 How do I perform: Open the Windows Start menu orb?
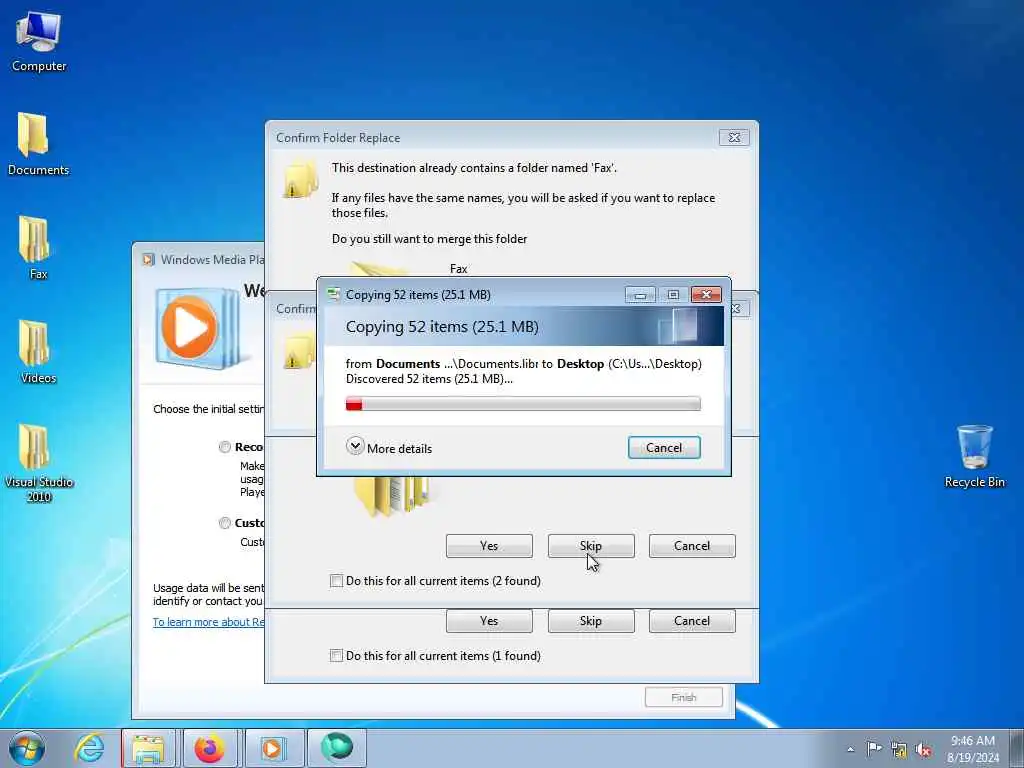27,748
